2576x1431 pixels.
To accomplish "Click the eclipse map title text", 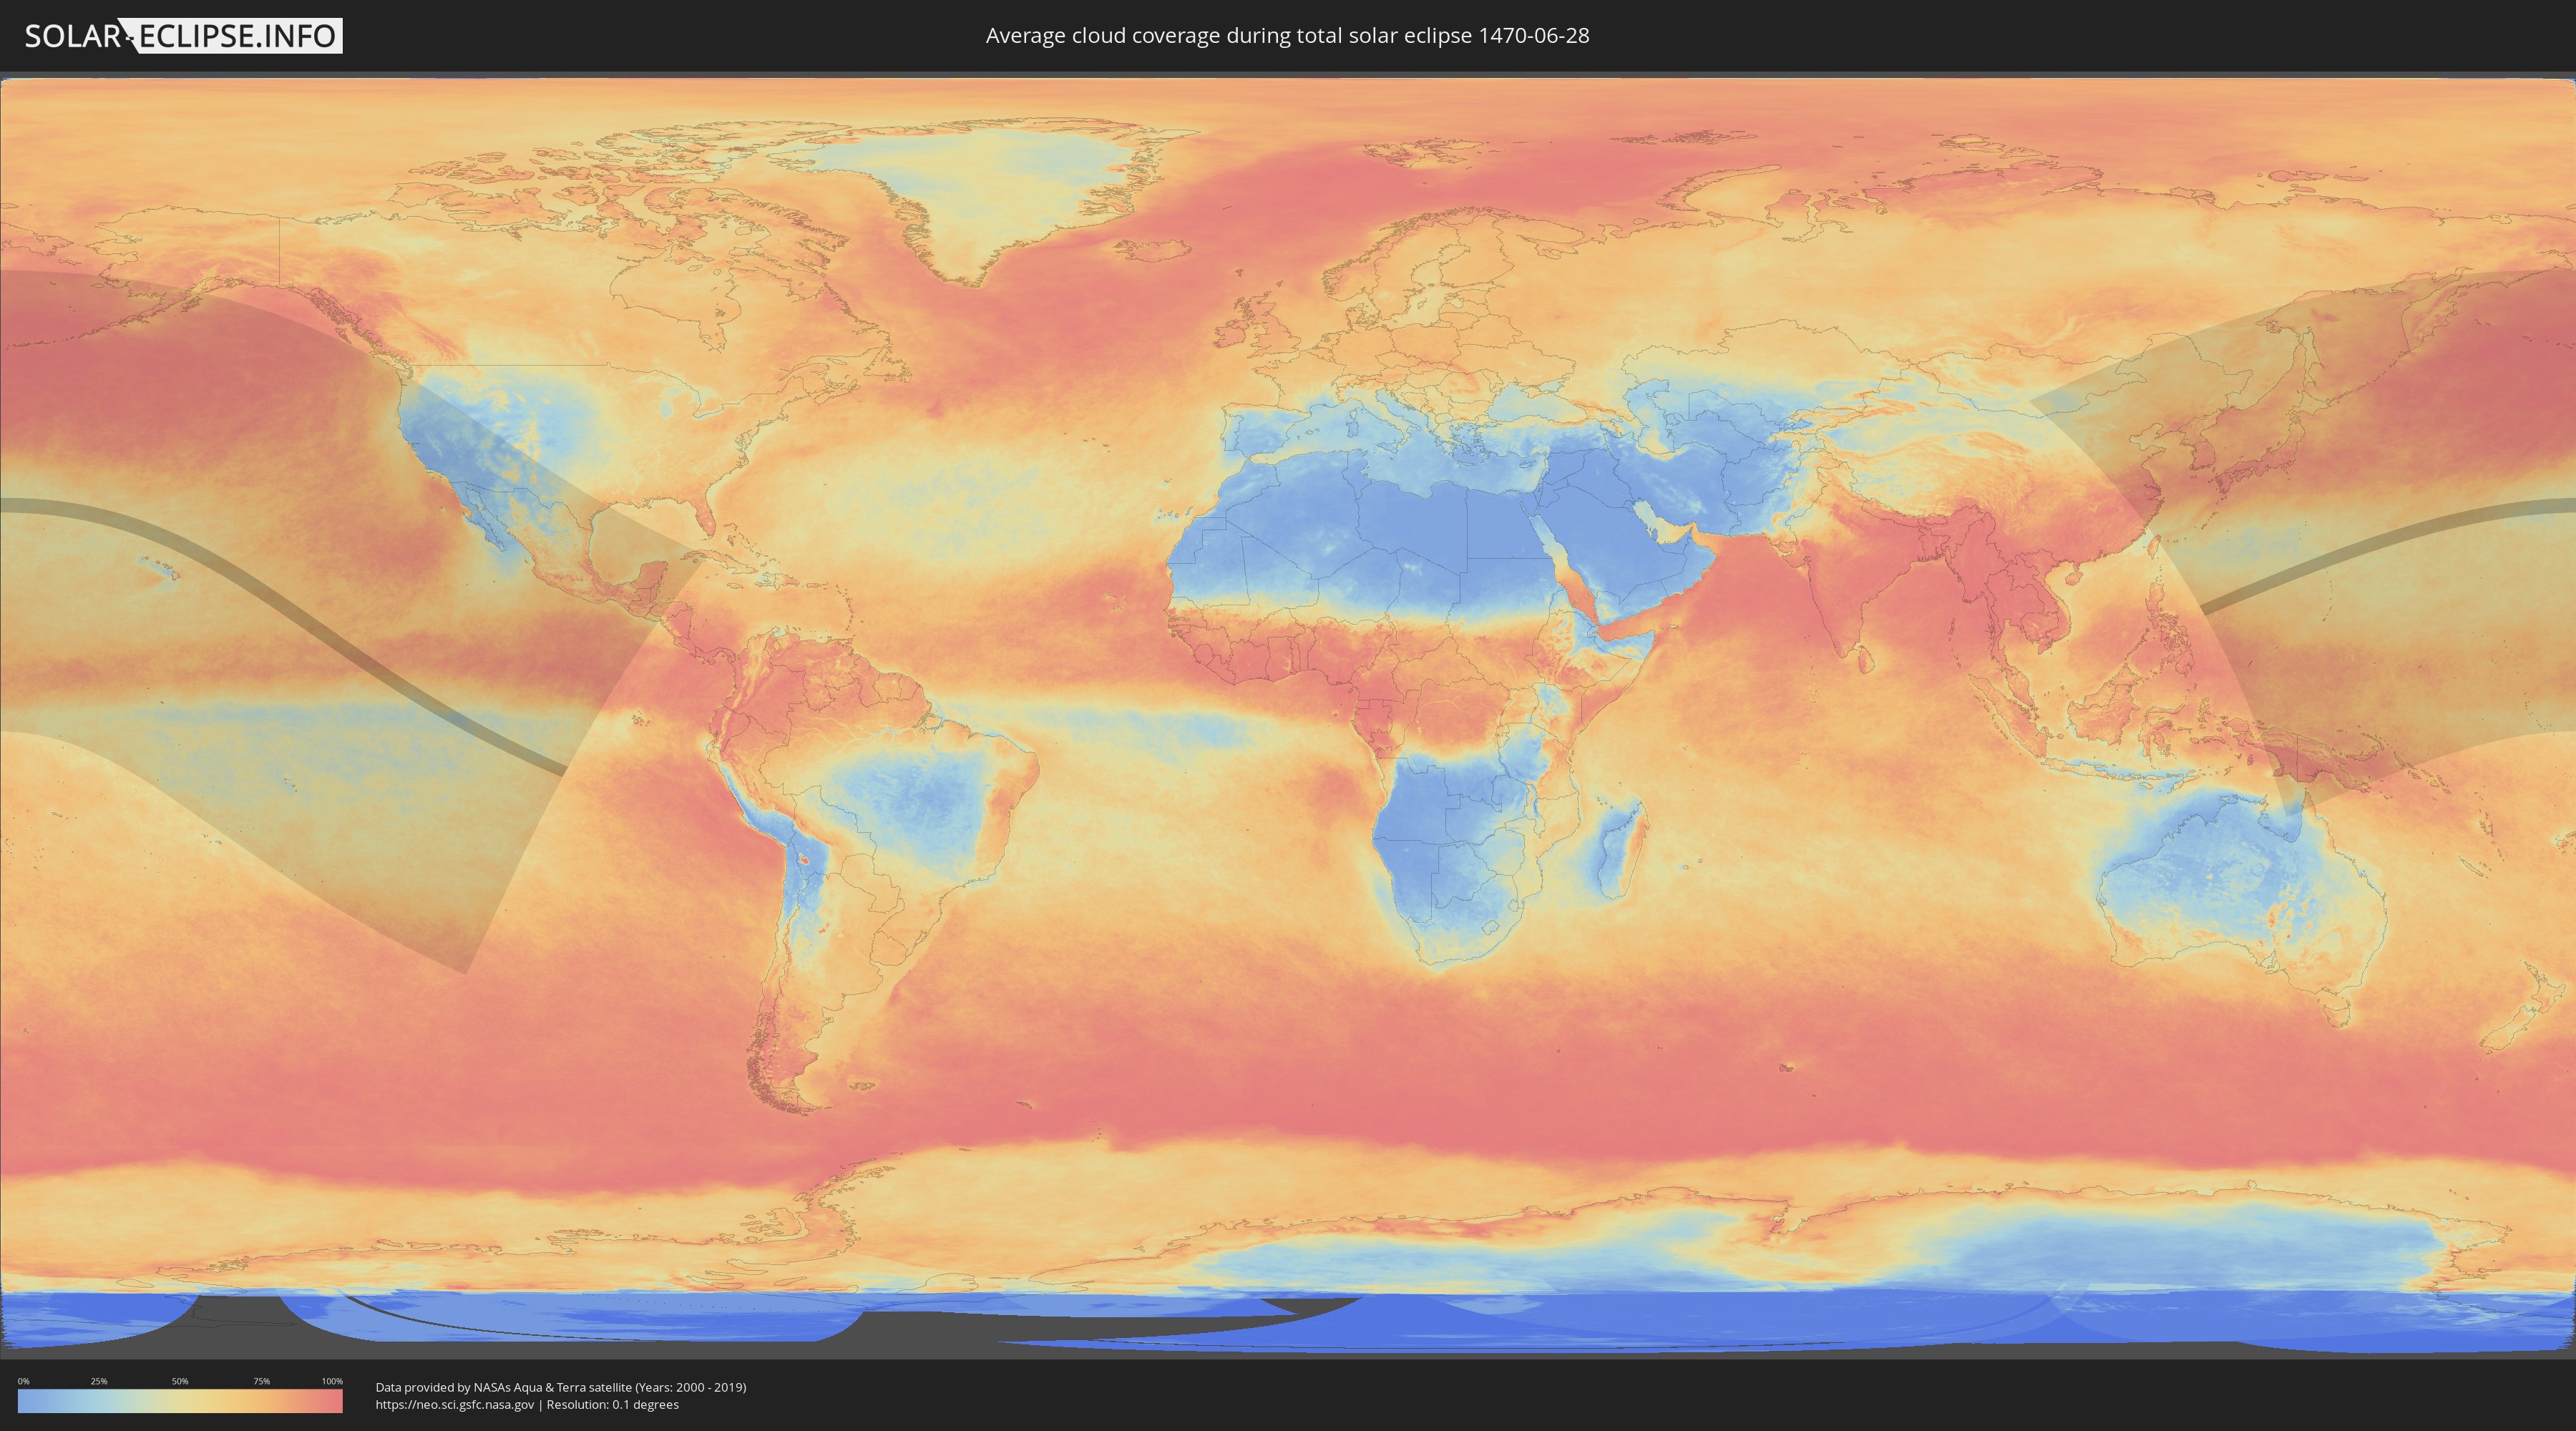I will click(x=1287, y=36).
